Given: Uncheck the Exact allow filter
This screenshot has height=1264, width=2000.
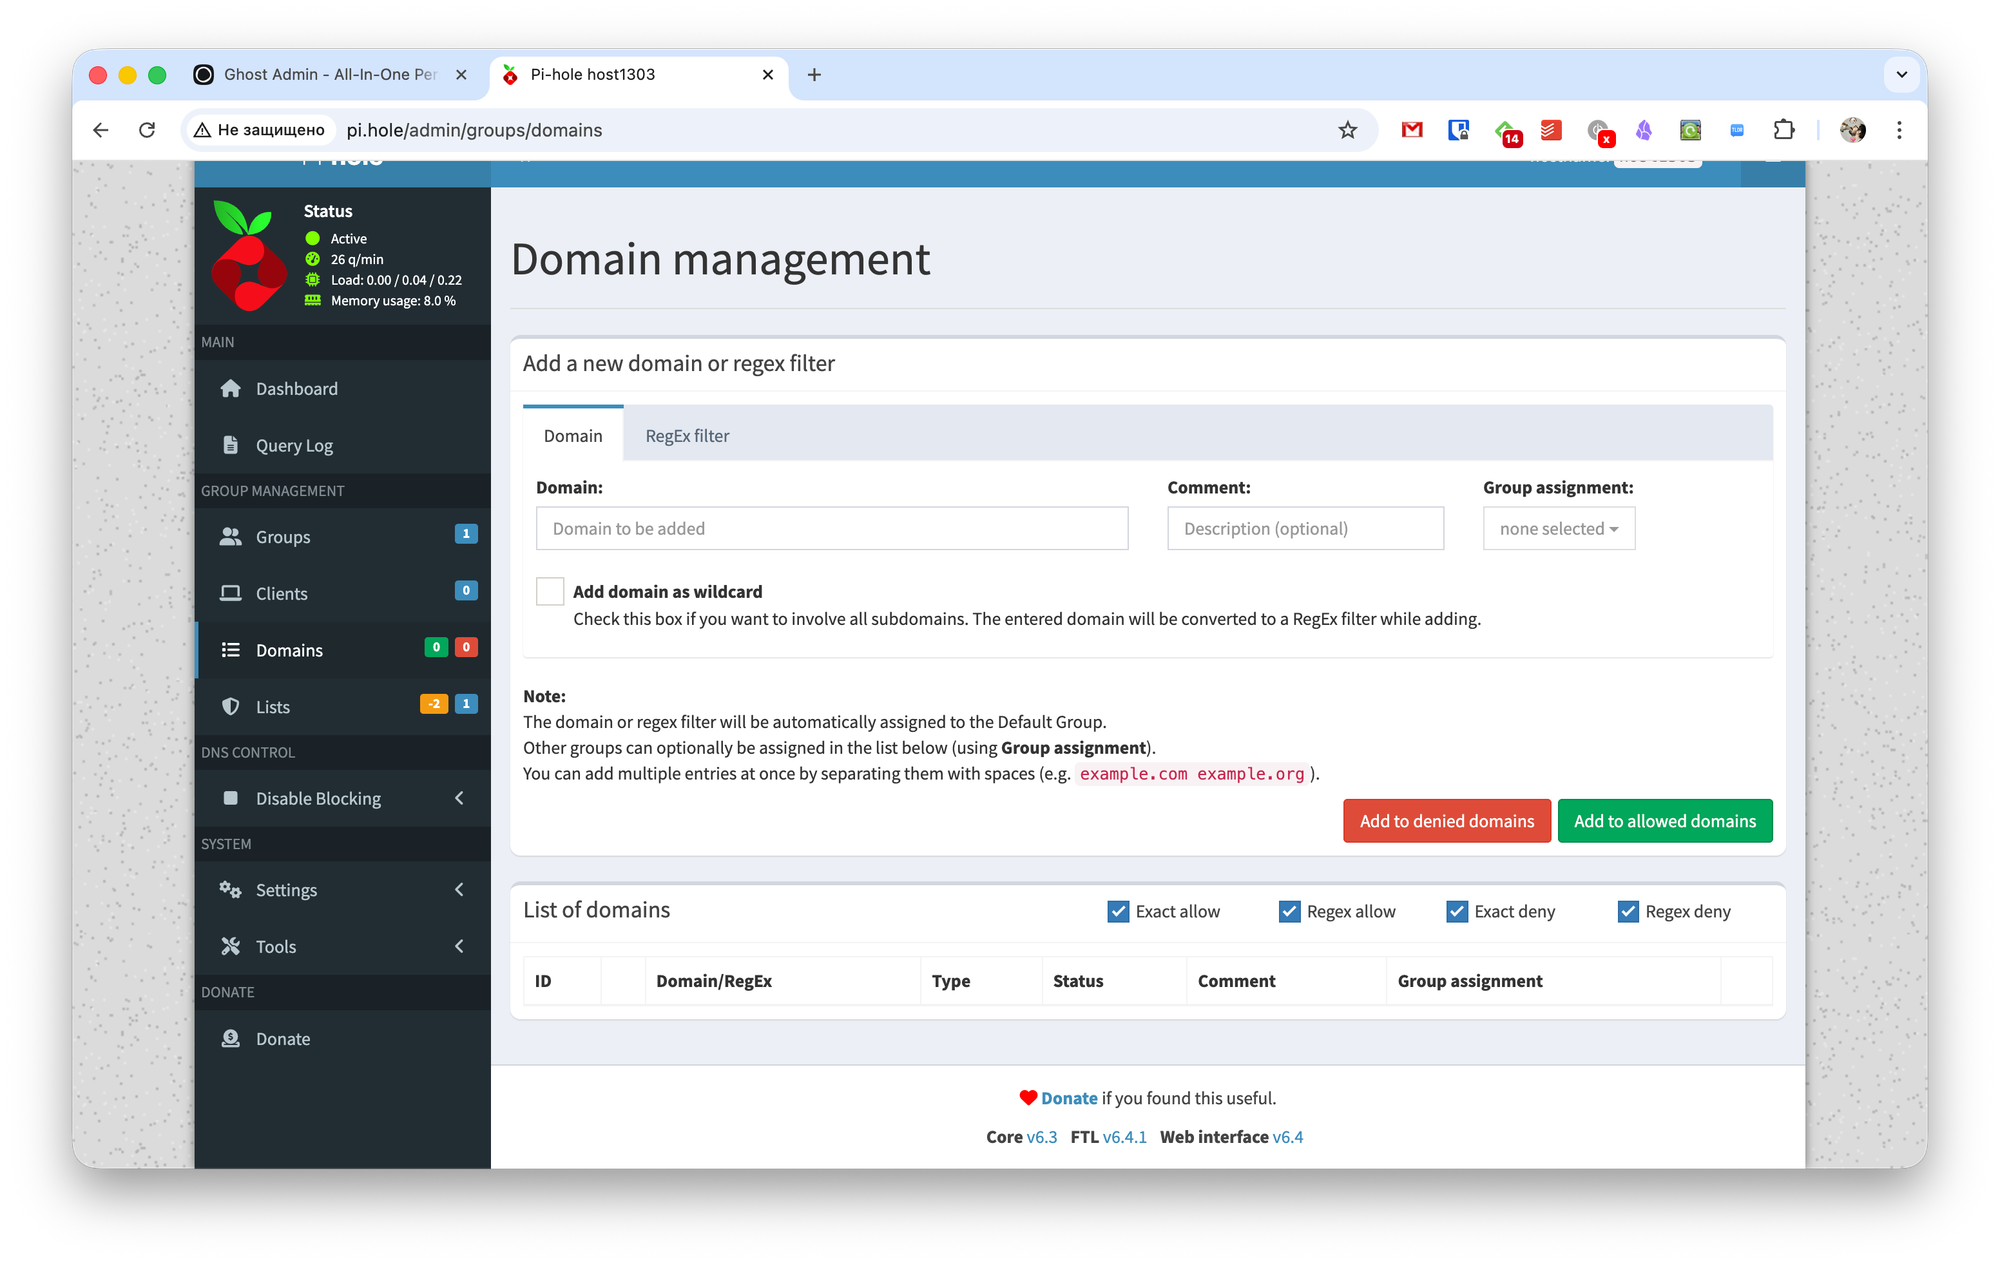Looking at the screenshot, I should 1118,911.
